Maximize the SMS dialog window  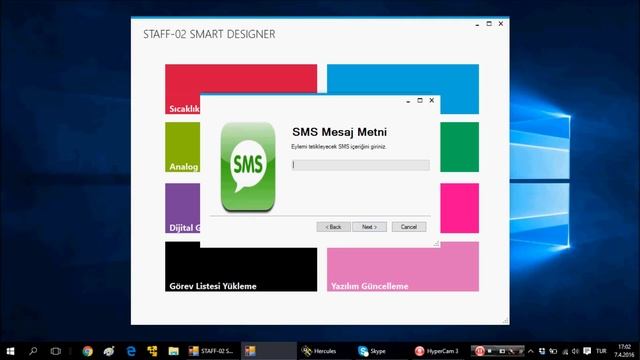coord(420,100)
